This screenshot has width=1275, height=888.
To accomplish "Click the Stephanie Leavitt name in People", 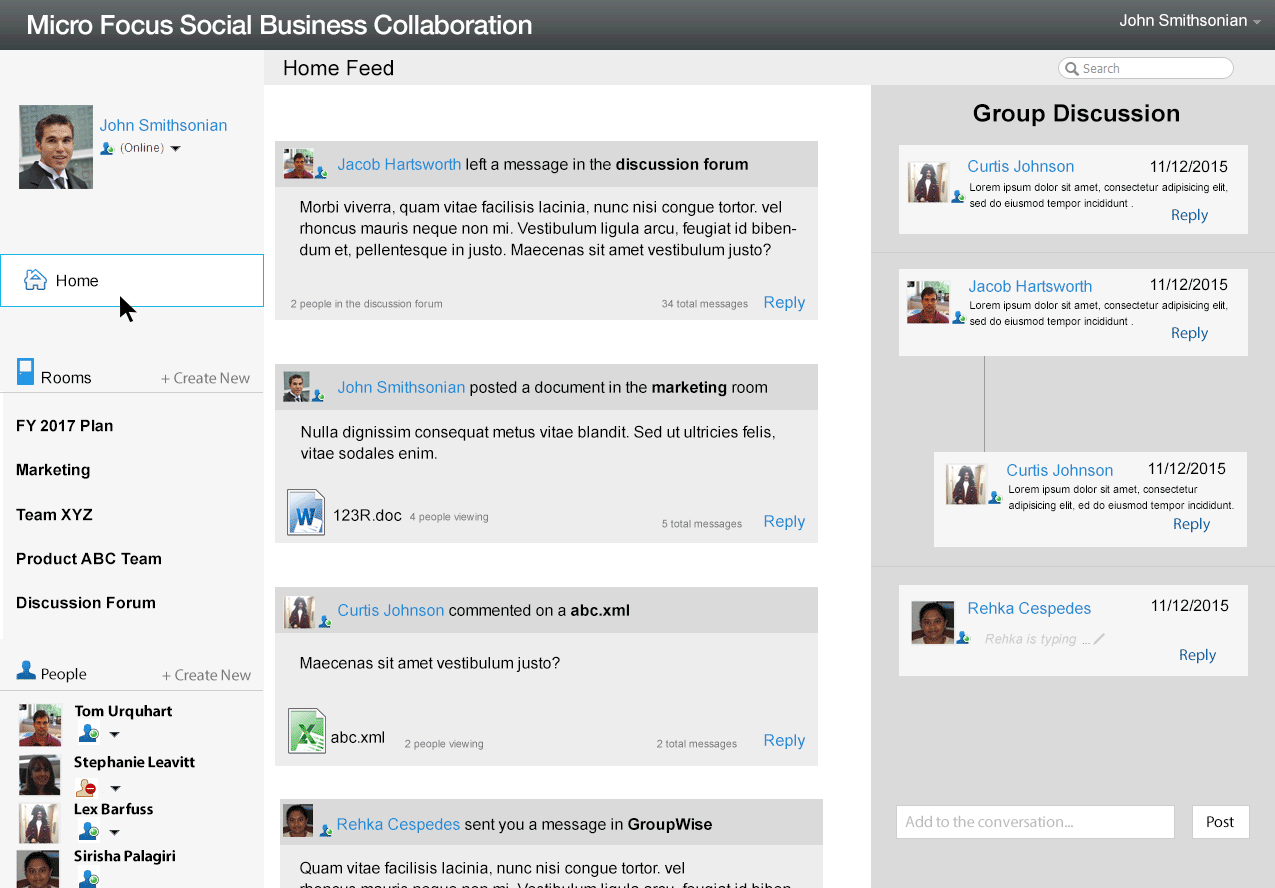I will click(134, 762).
